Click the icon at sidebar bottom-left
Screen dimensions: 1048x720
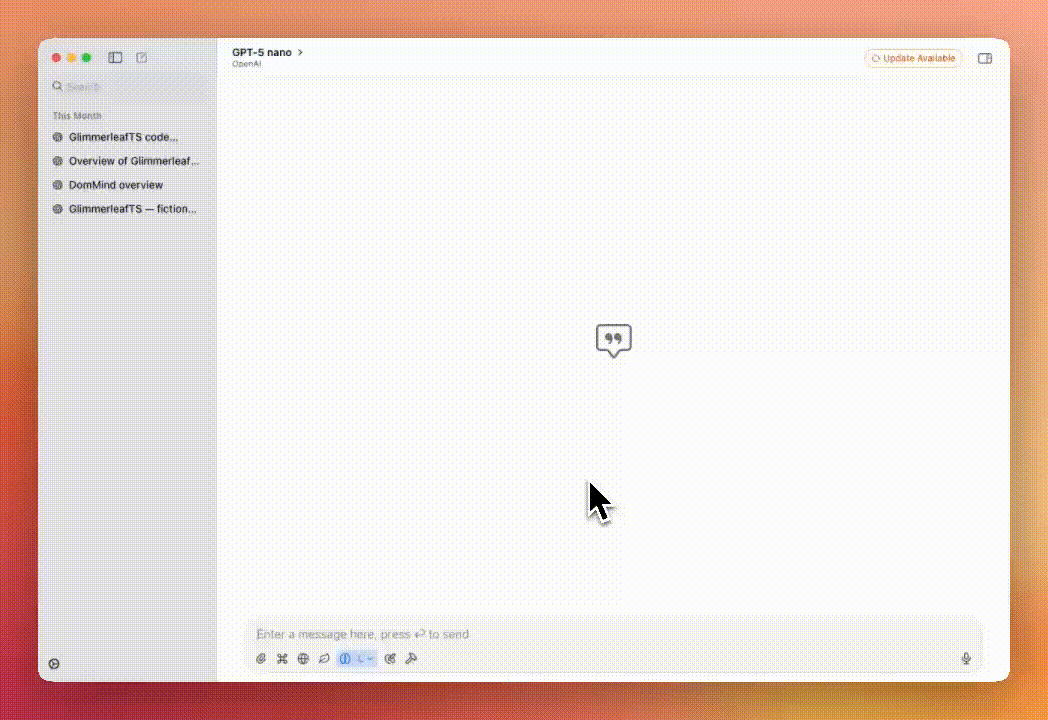point(54,664)
